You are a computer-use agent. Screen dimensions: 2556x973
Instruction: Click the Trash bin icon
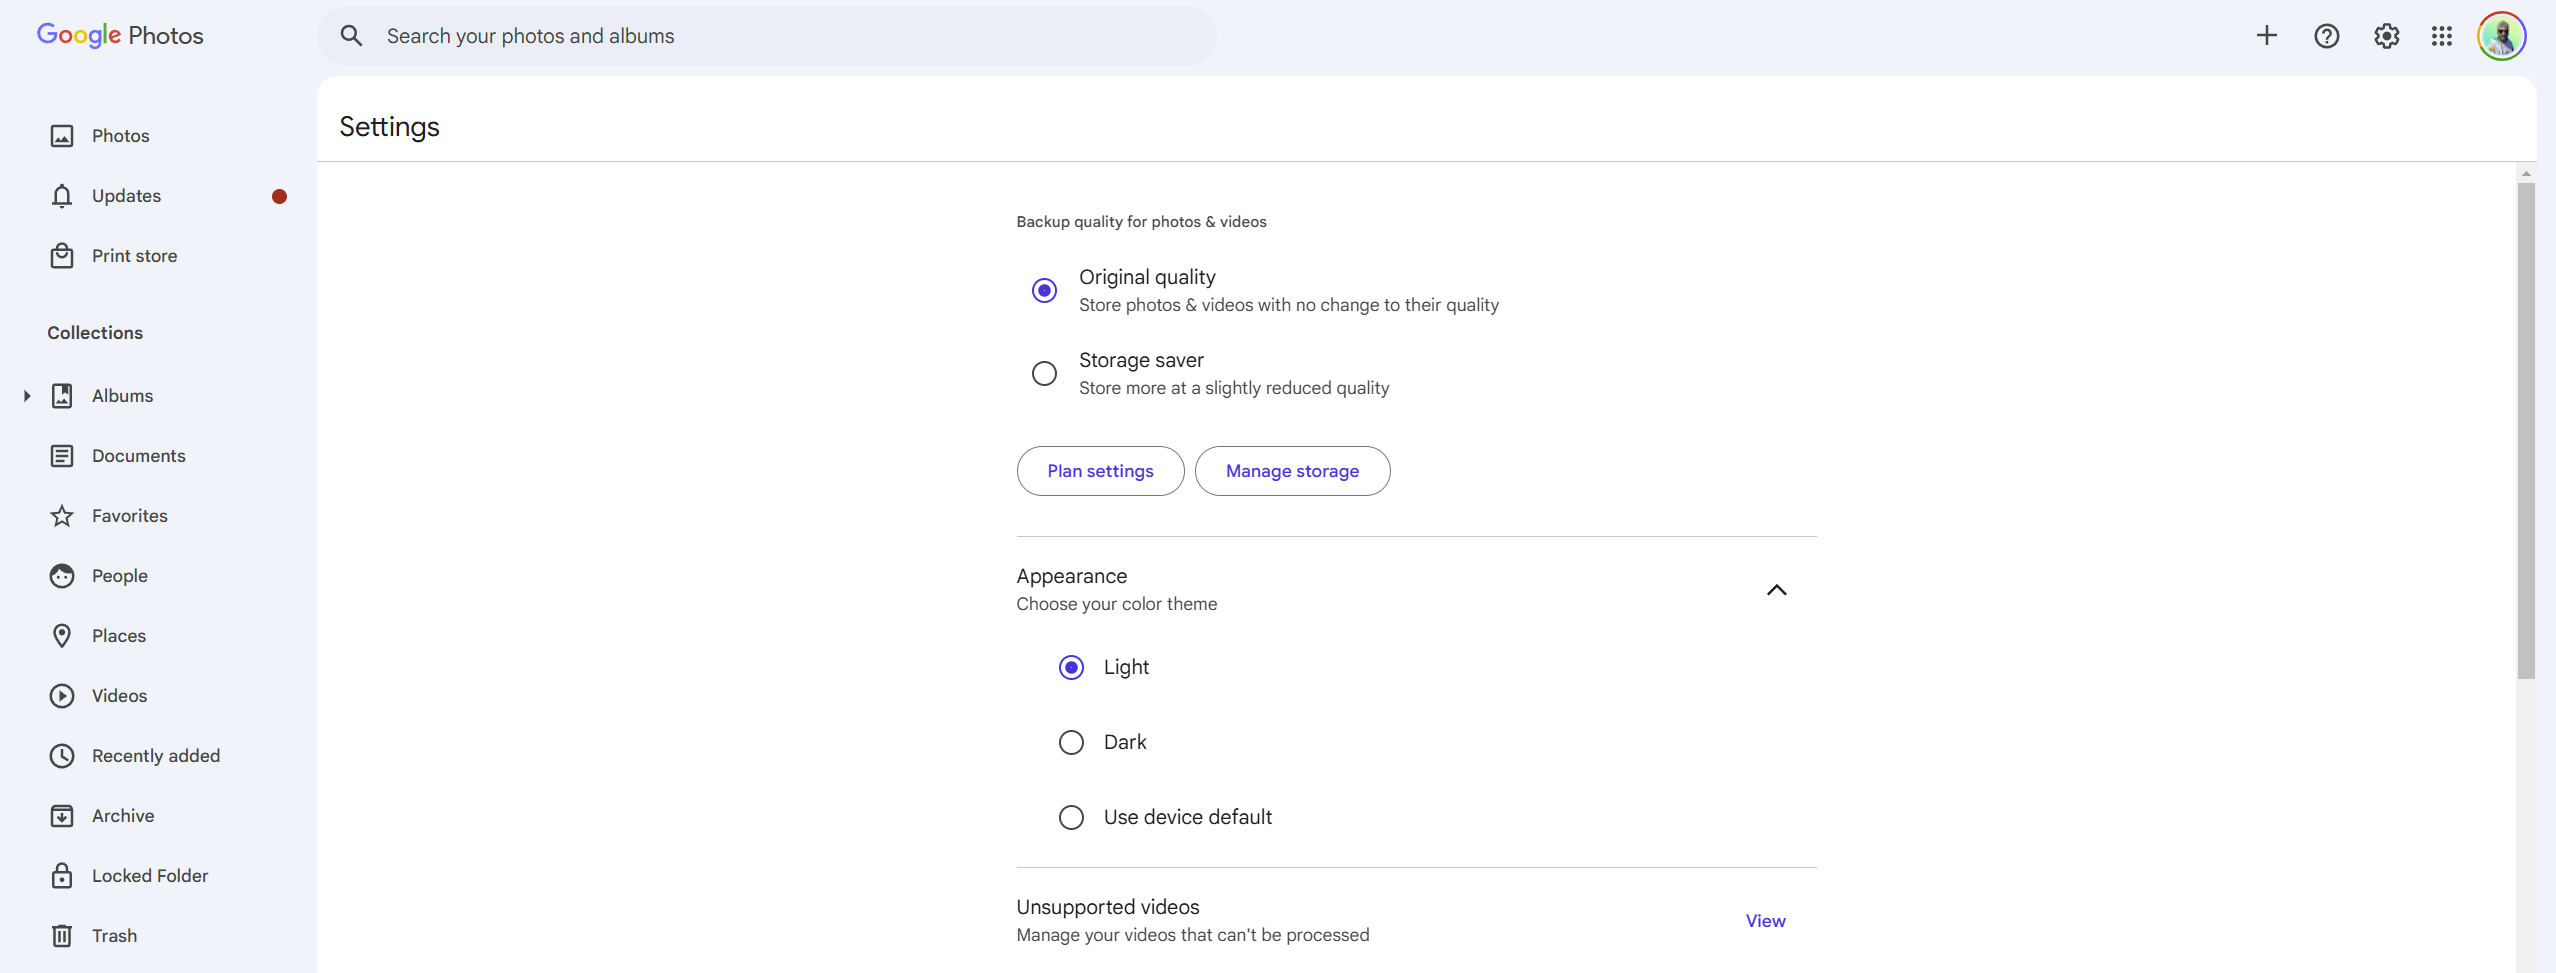[62, 936]
